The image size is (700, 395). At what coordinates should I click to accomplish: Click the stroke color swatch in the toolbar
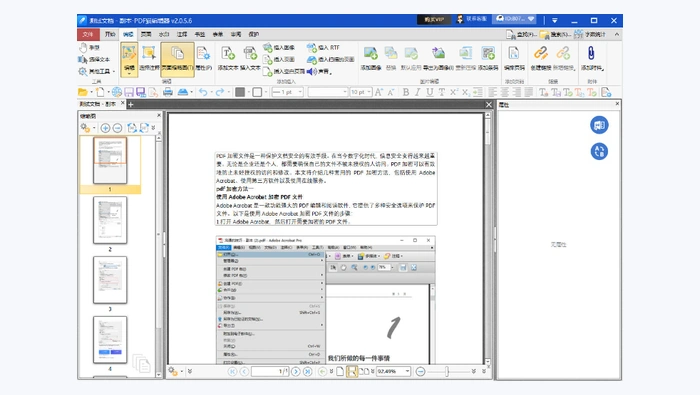pyautogui.click(x=257, y=92)
